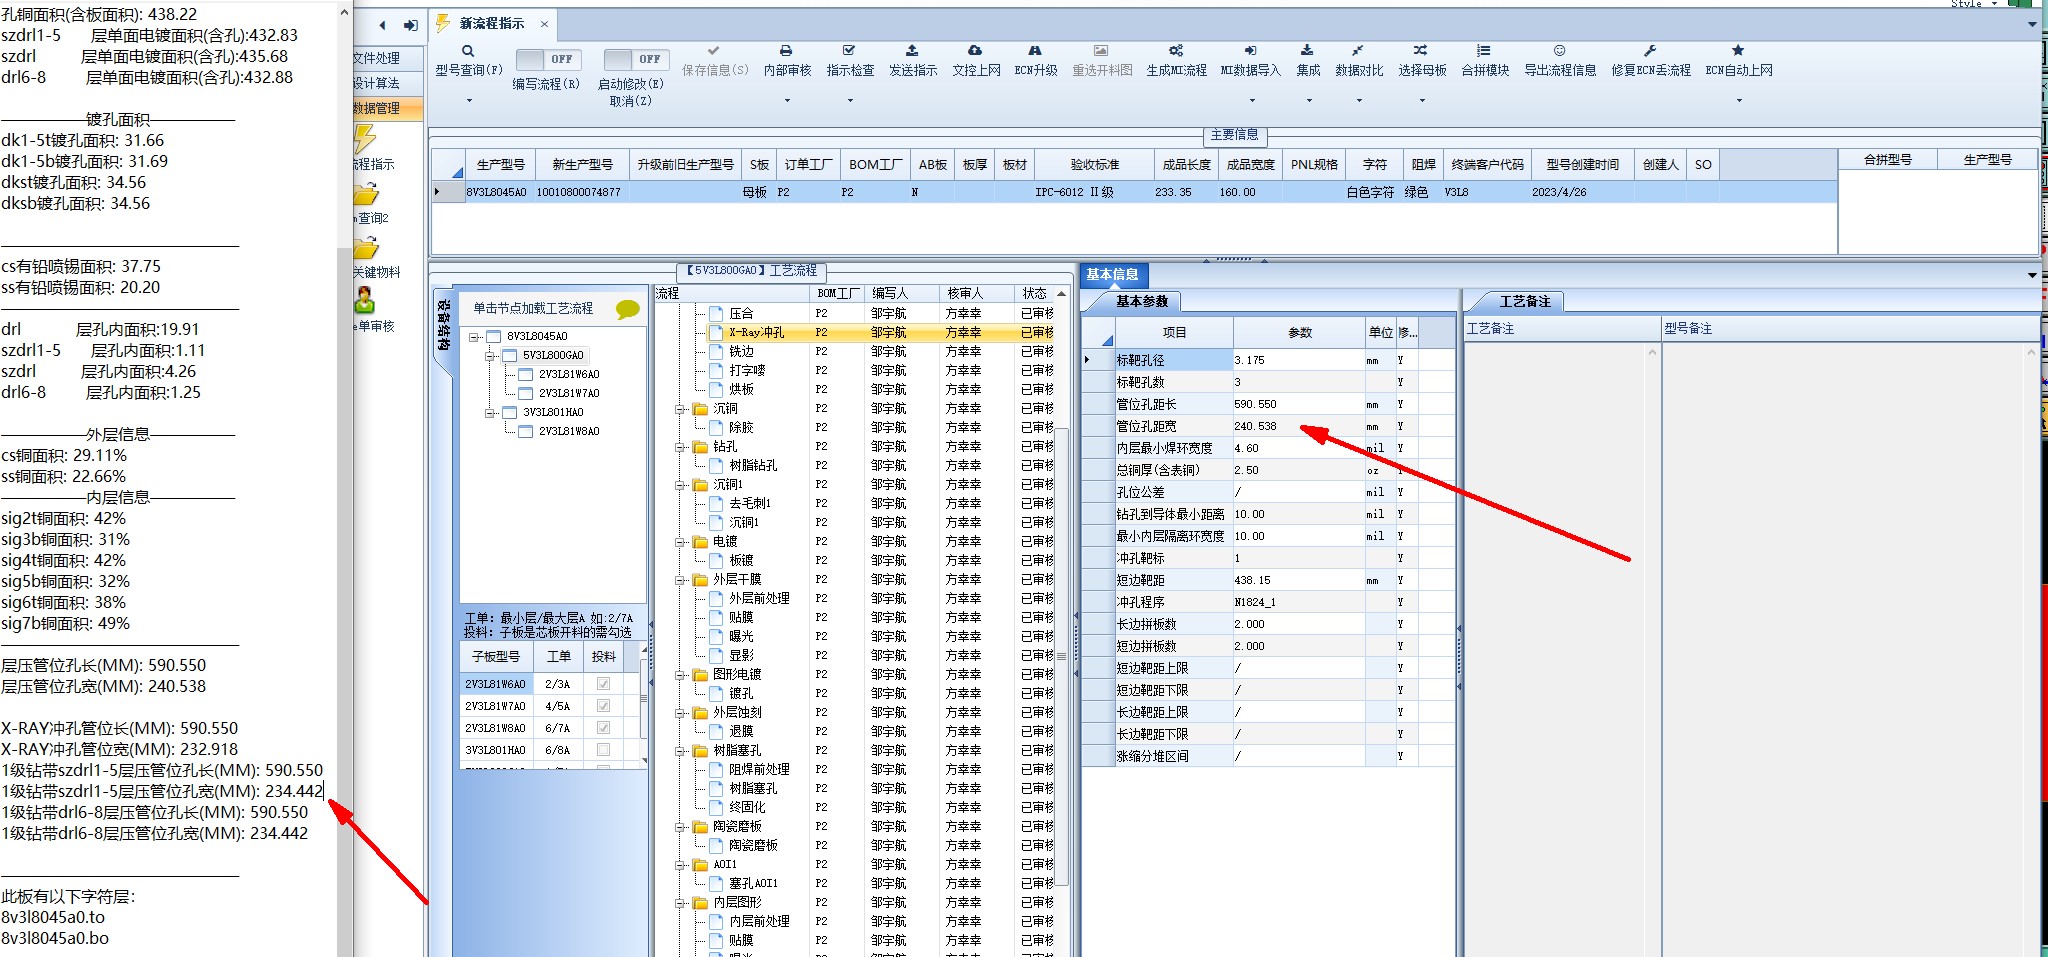Select the 2V3L81W8A0 tree node
The image size is (2048, 957).
click(569, 431)
